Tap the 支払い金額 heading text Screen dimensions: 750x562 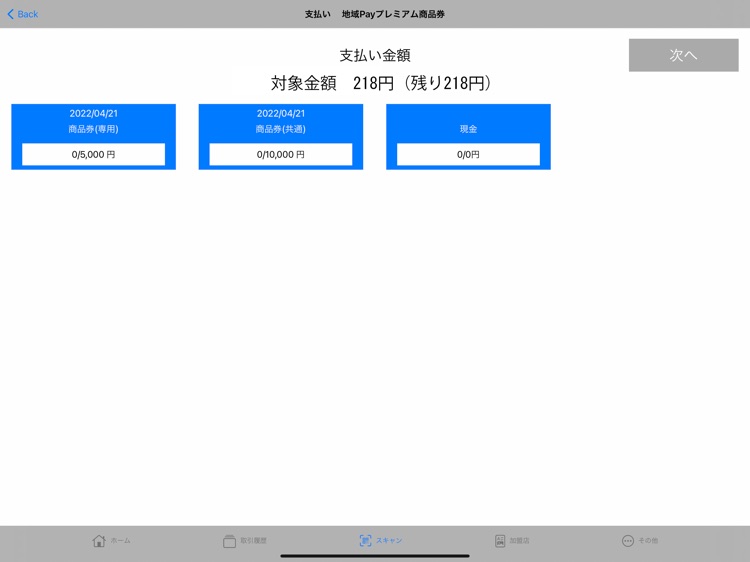click(x=375, y=55)
